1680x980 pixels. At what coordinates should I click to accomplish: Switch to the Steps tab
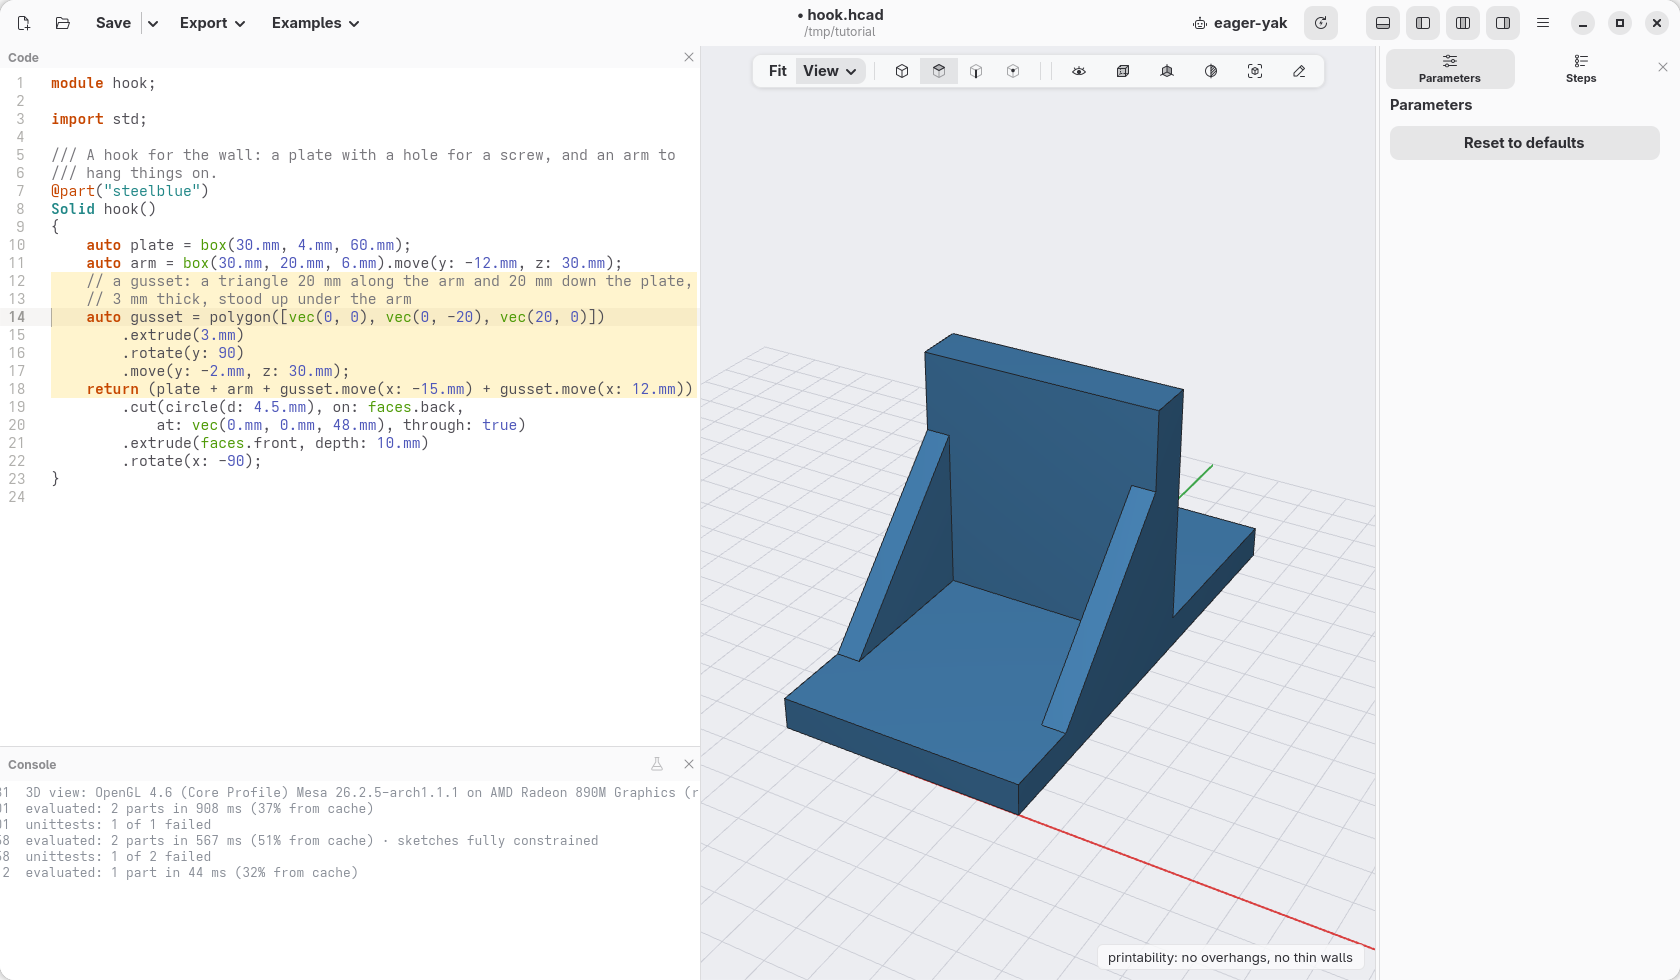point(1581,69)
